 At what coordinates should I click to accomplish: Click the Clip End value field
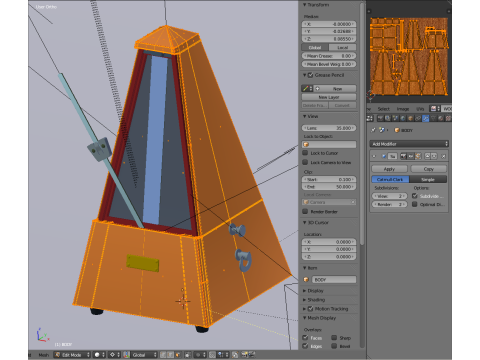tap(329, 187)
